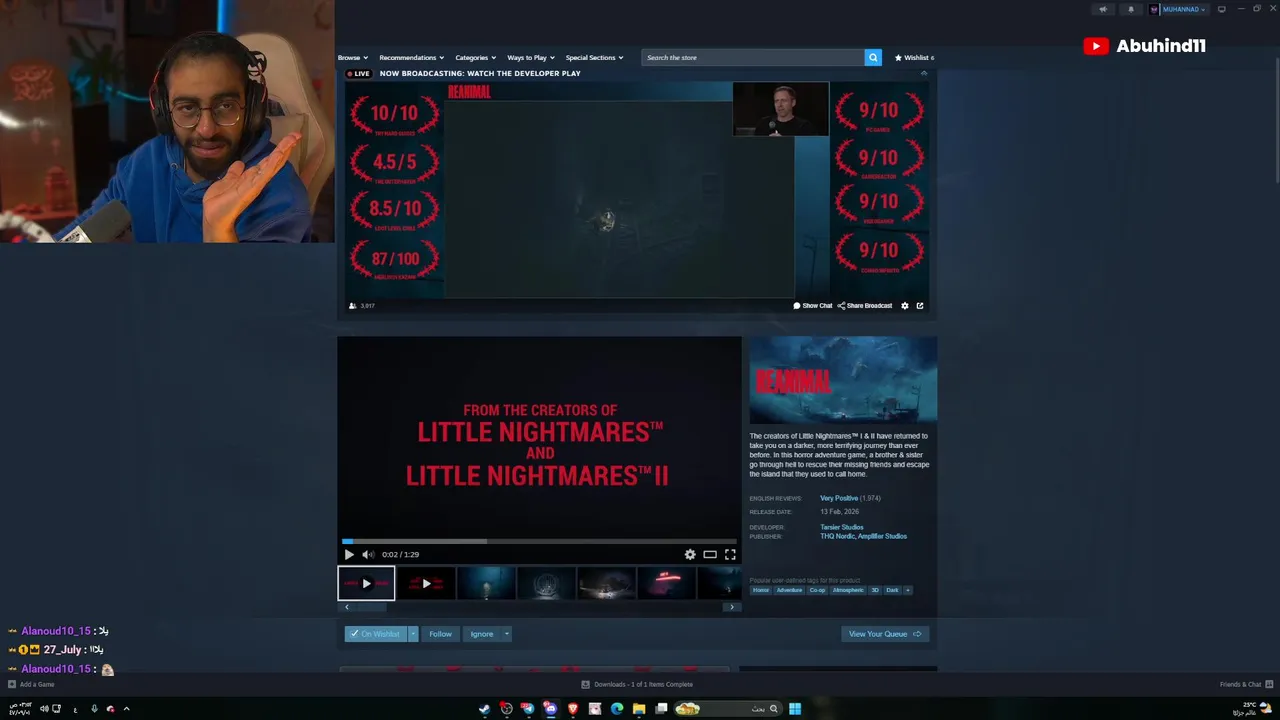Play the game trailer

349,554
